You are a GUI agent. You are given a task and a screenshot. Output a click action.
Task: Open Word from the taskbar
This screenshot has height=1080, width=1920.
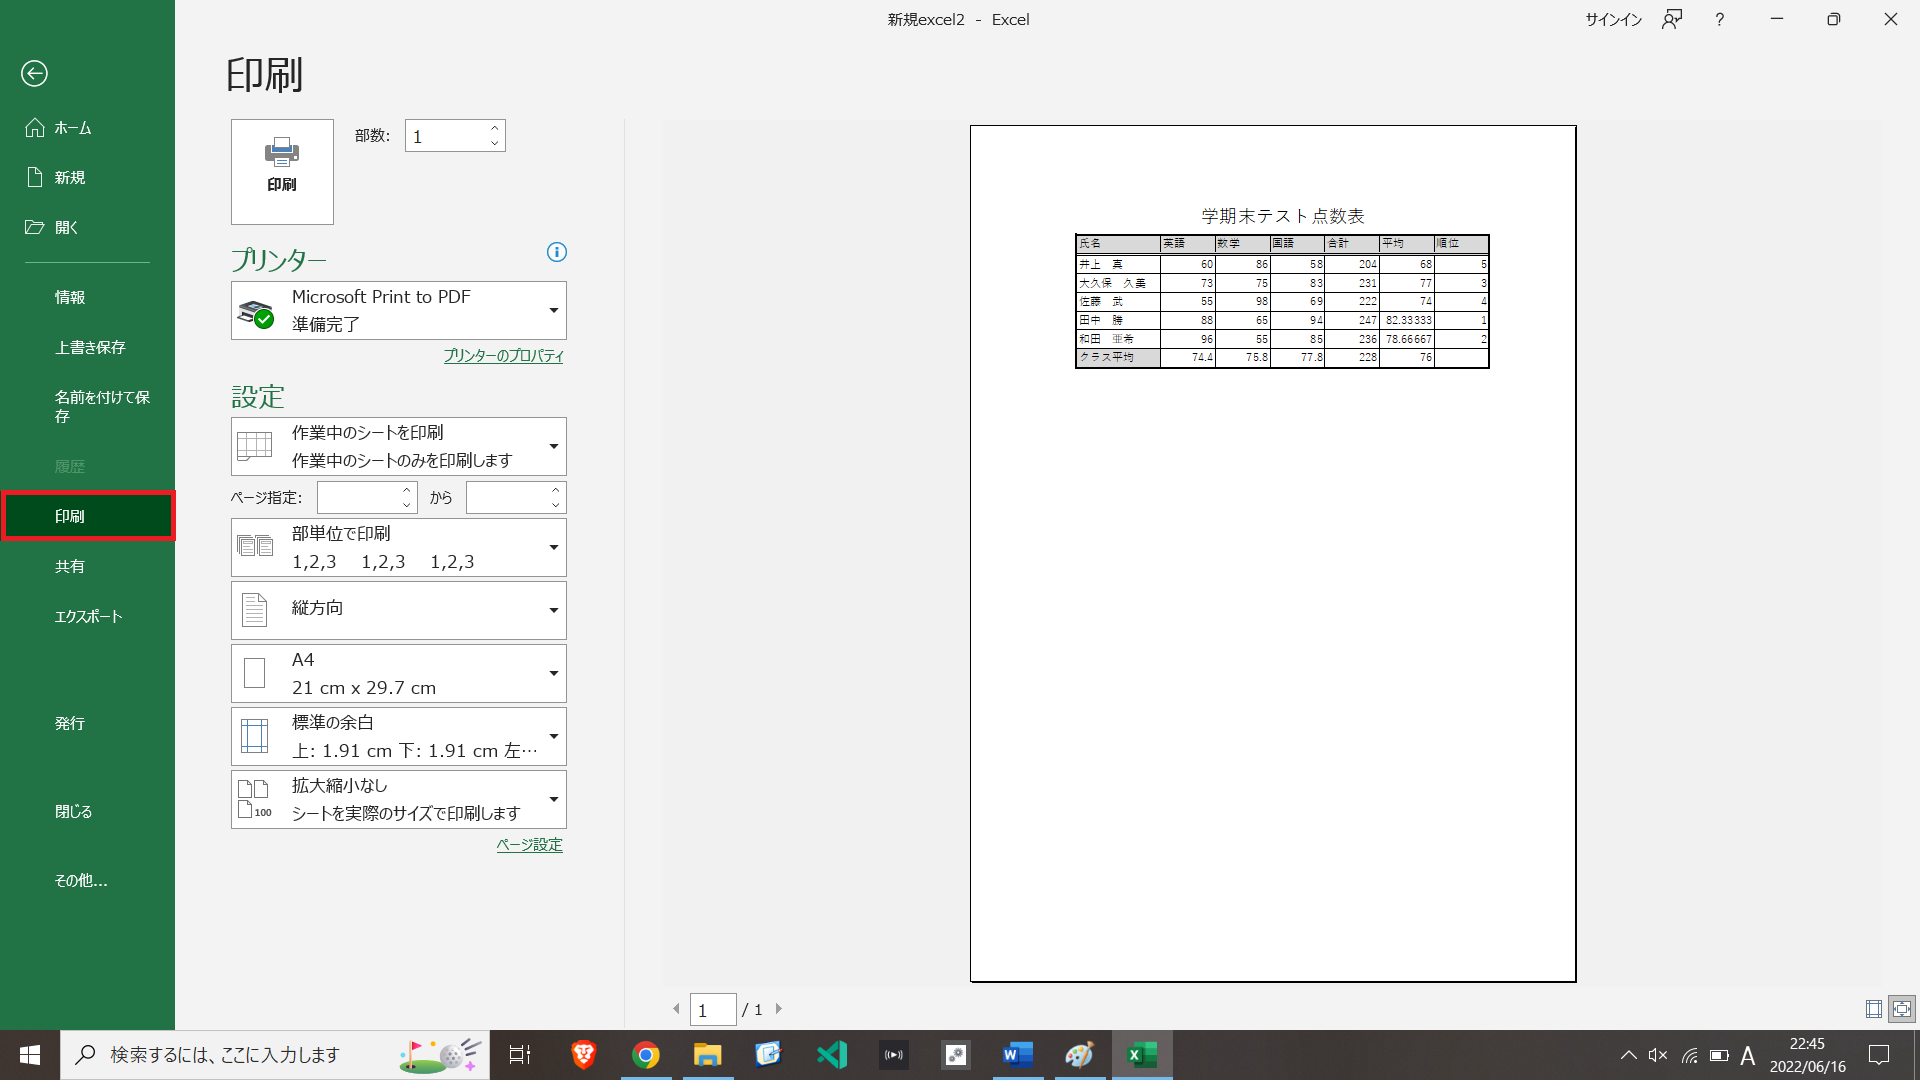tap(1017, 1055)
